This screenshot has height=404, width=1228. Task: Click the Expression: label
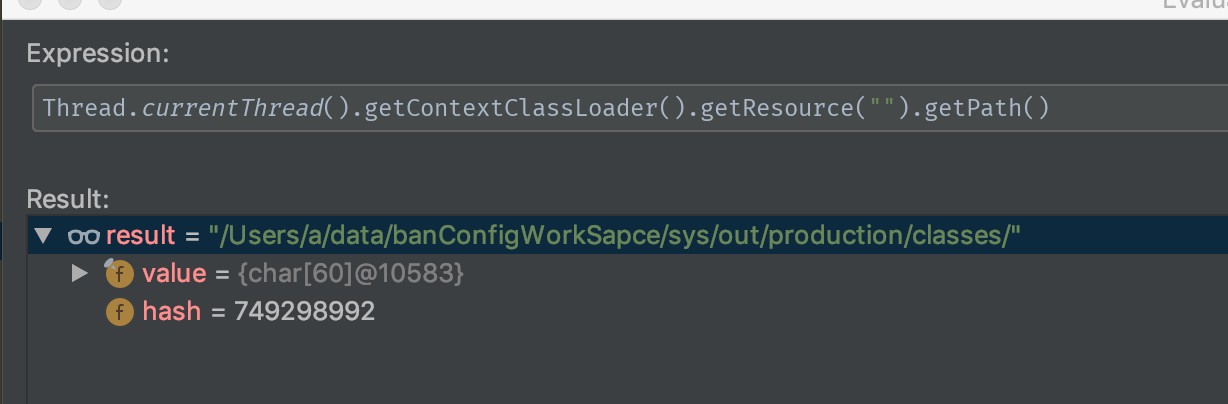(98, 54)
